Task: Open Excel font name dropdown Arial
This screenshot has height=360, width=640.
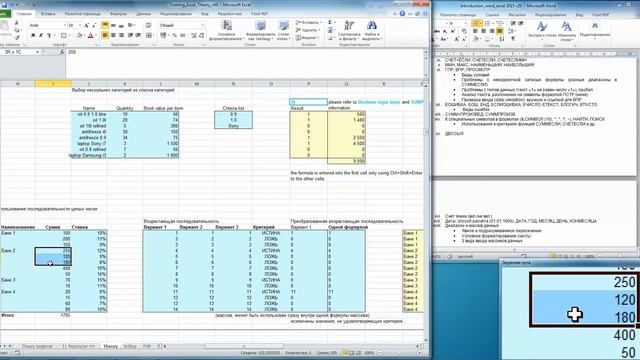Action: pyautogui.click(x=48, y=25)
